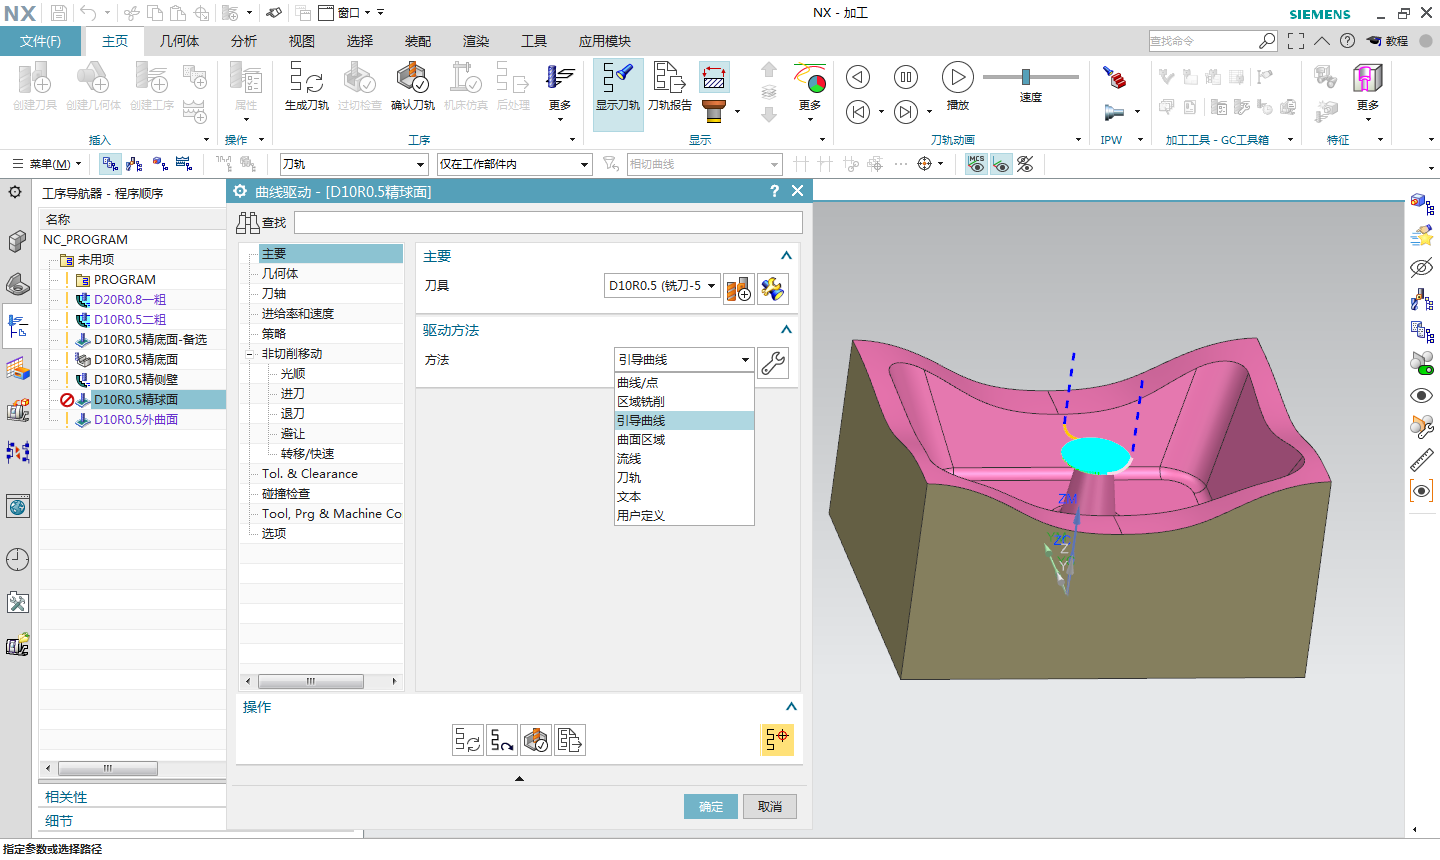Viewport: 1440px width, 860px height.
Task: Open the 刀轨报告 toolpath report
Action: tap(669, 86)
